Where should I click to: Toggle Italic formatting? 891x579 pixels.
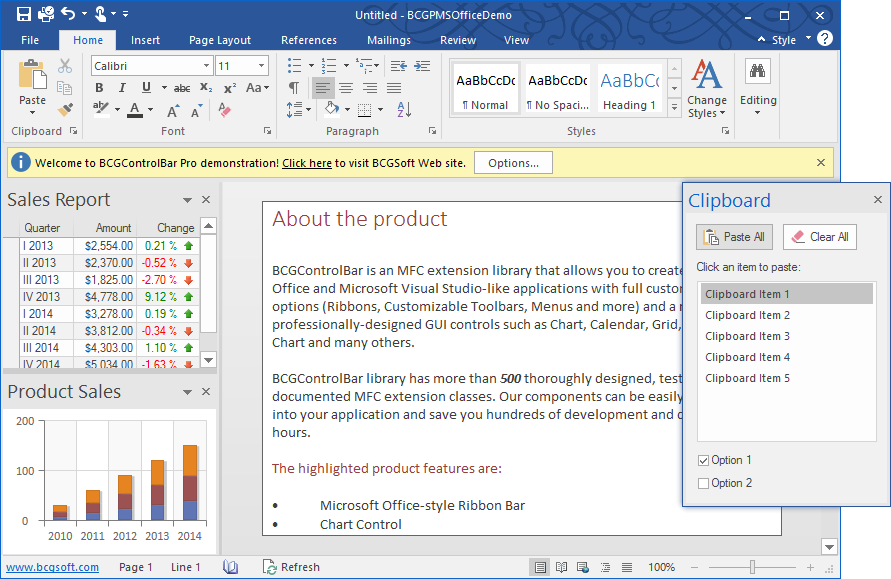[x=122, y=88]
